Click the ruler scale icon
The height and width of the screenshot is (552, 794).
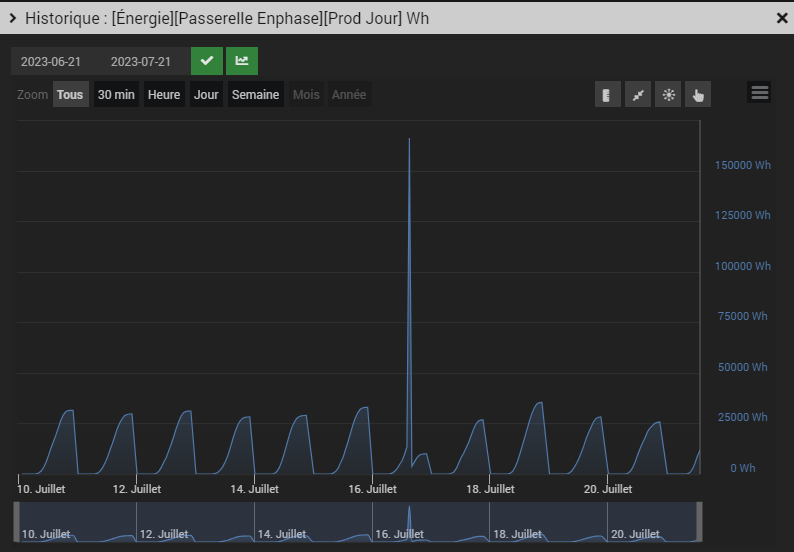607,95
